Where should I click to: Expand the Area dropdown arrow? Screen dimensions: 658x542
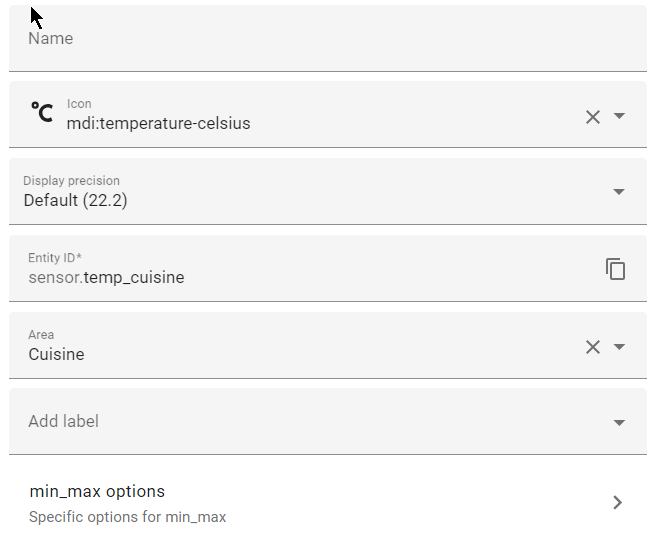point(619,347)
